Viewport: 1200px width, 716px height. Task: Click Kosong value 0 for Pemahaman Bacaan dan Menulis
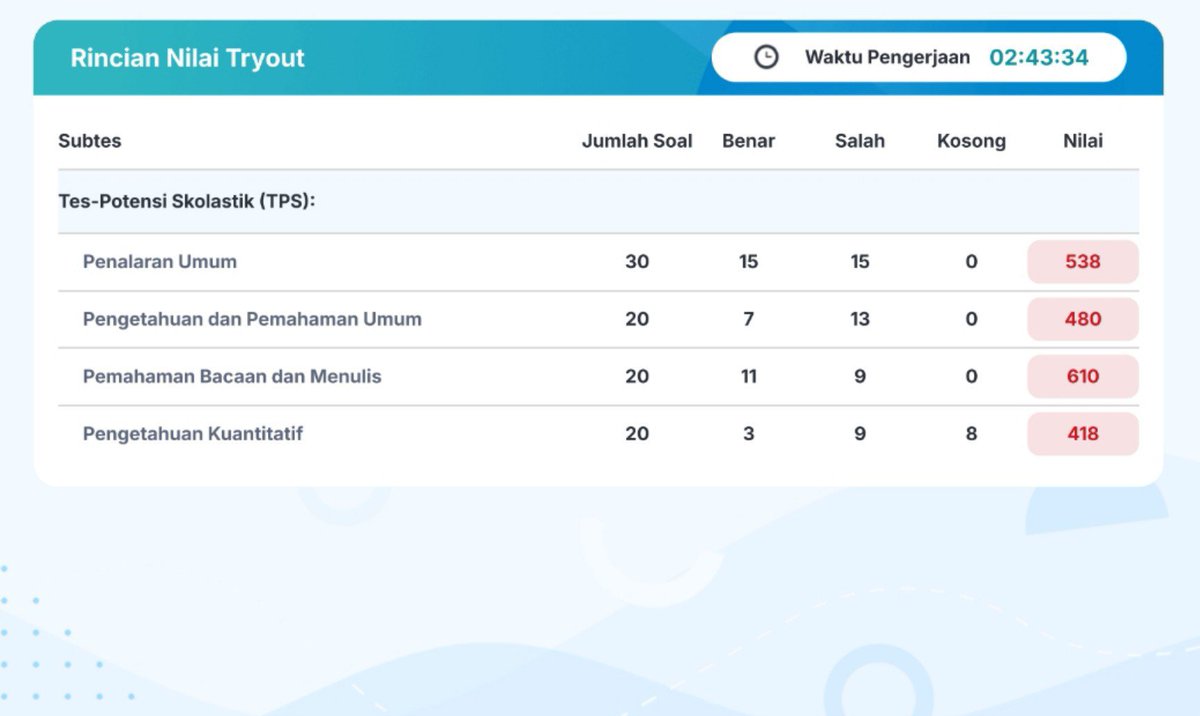click(971, 376)
